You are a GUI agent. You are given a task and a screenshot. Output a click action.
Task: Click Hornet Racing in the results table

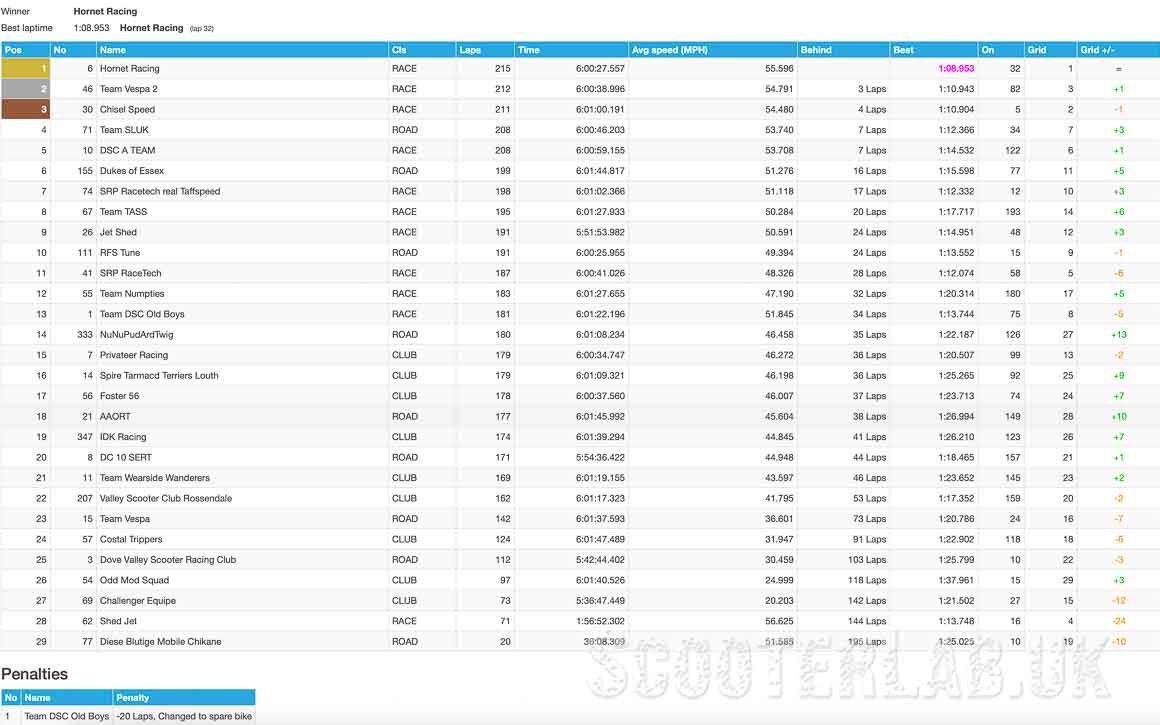tap(129, 68)
